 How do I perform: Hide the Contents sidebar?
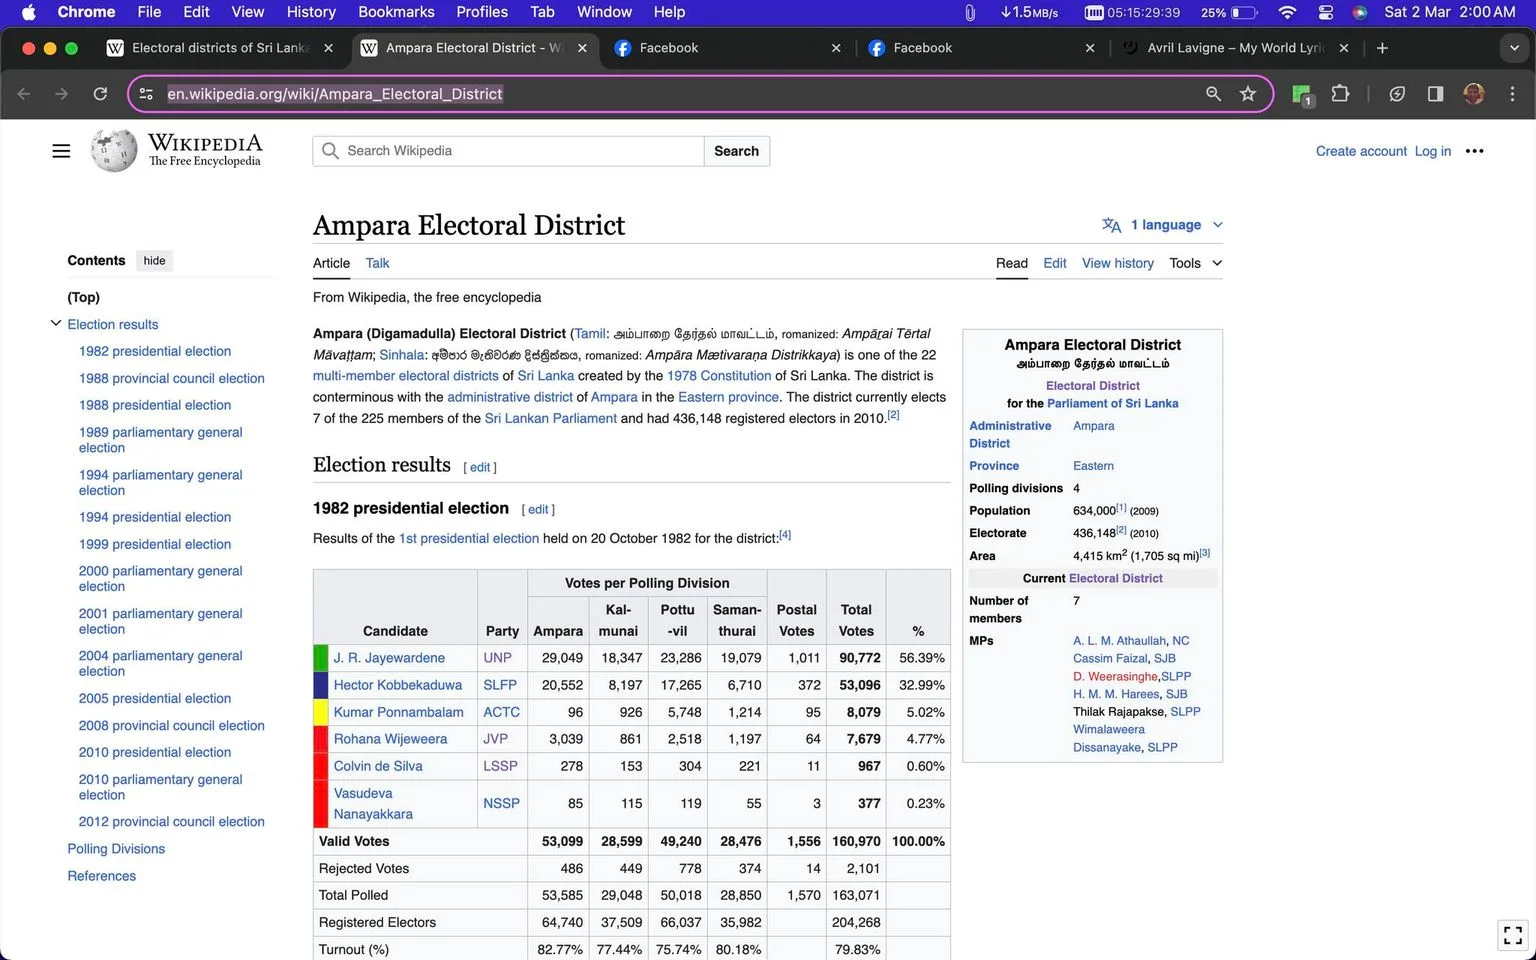coord(154,261)
